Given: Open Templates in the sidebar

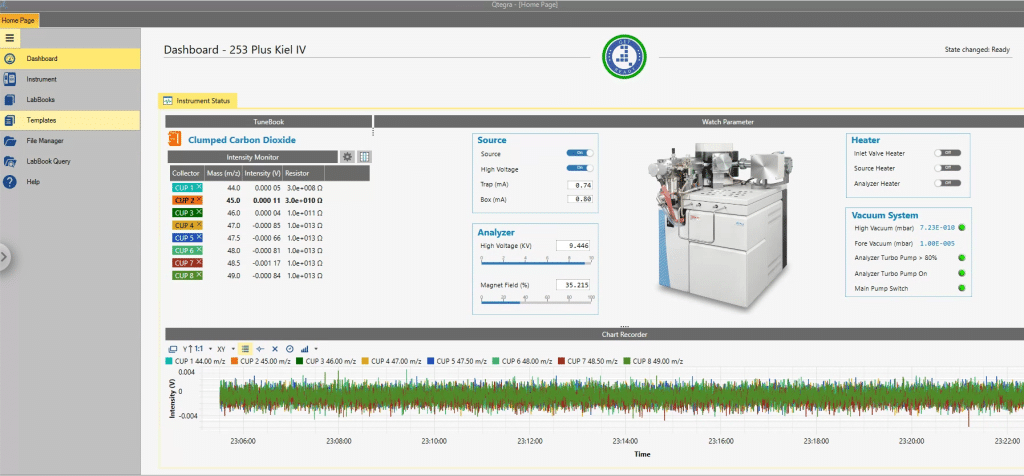Looking at the screenshot, I should tap(70, 120).
